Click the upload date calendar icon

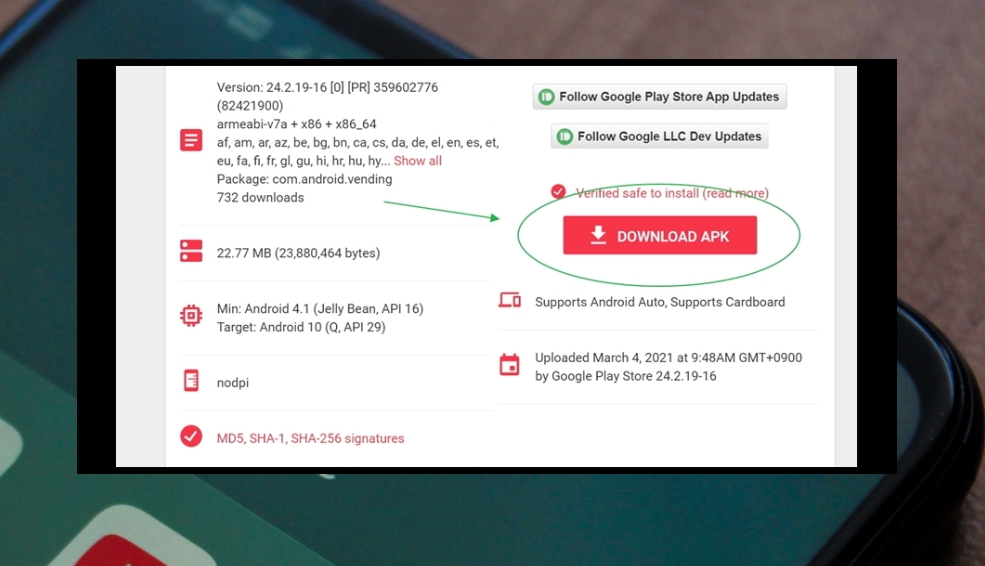[509, 365]
